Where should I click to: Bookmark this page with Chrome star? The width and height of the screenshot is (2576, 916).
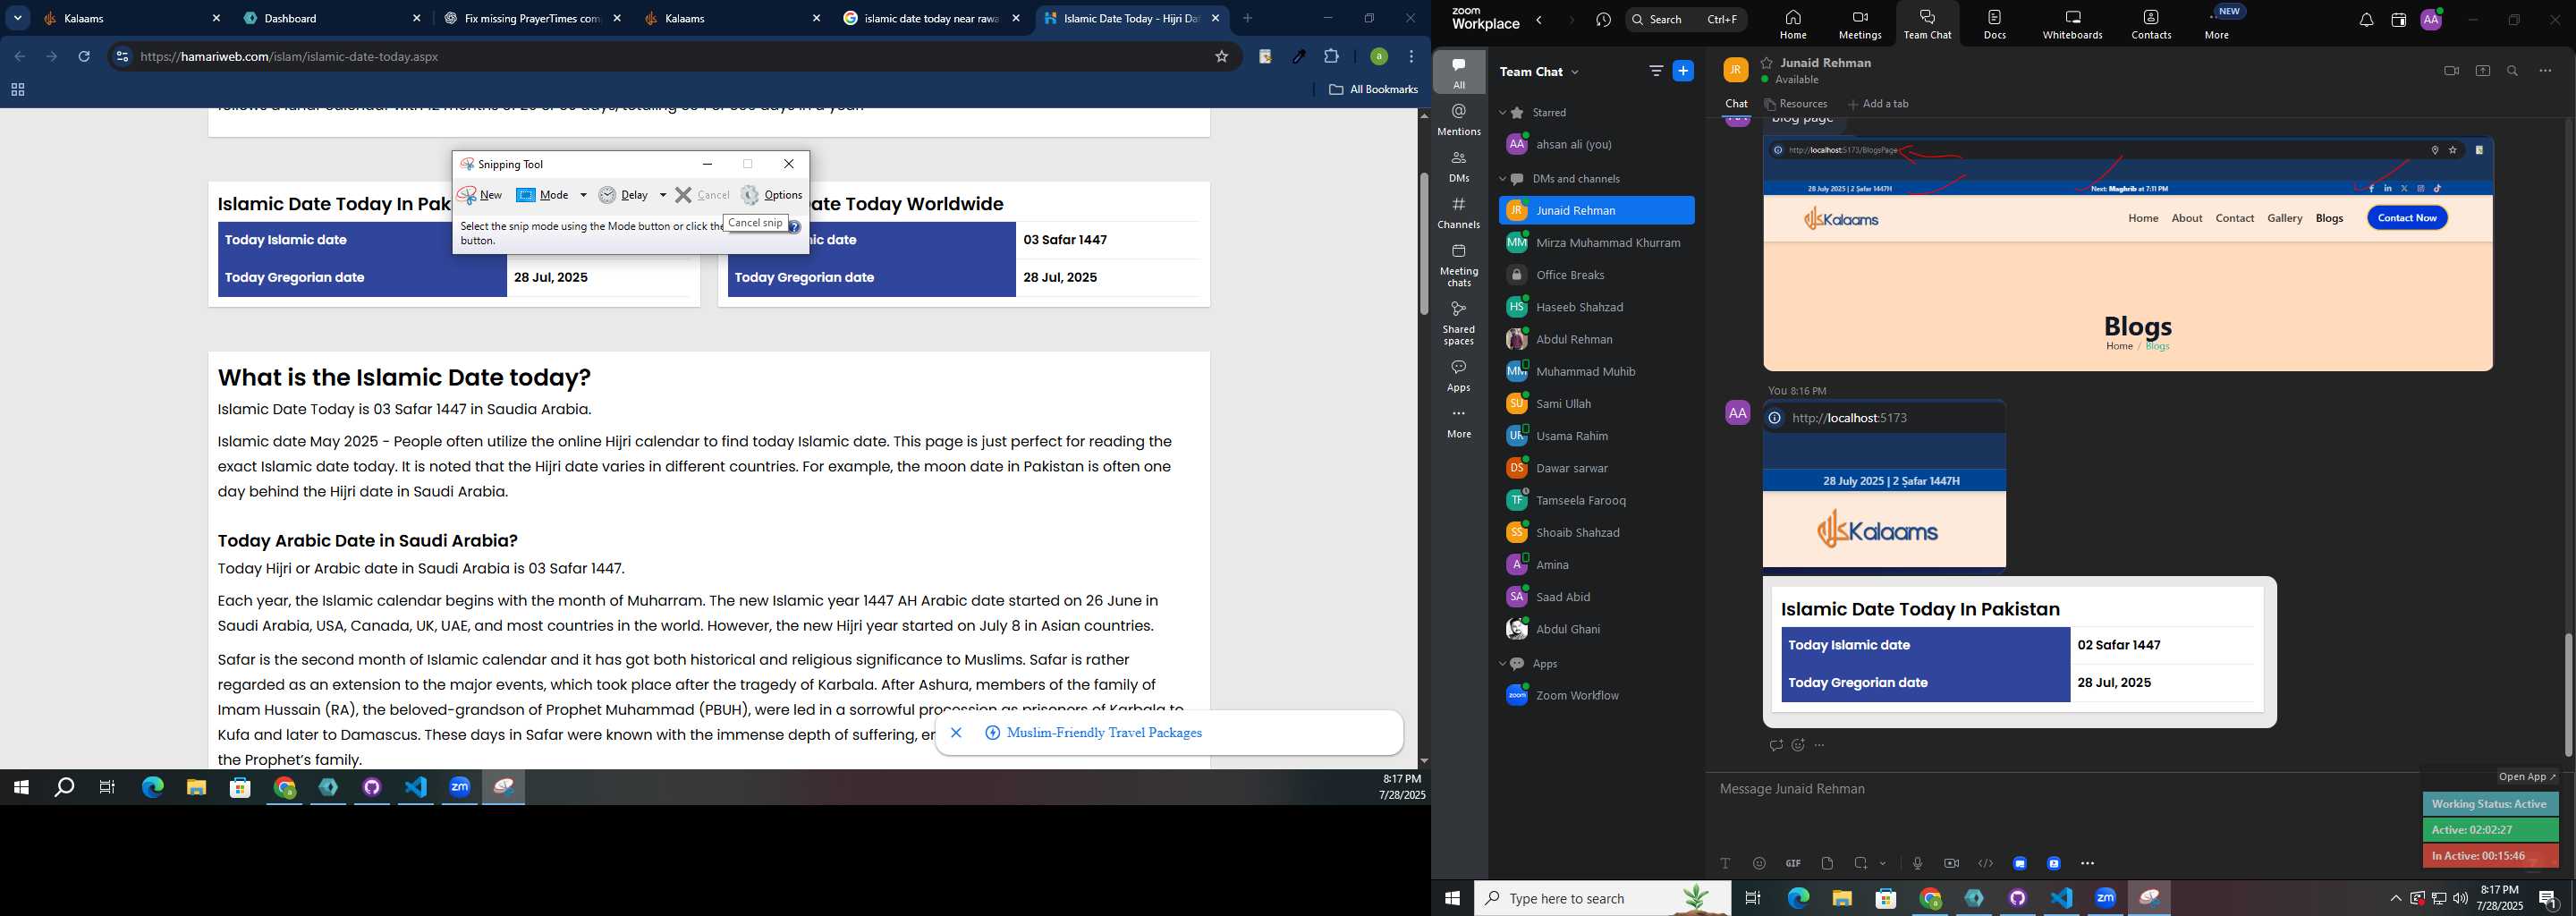coord(1221,57)
